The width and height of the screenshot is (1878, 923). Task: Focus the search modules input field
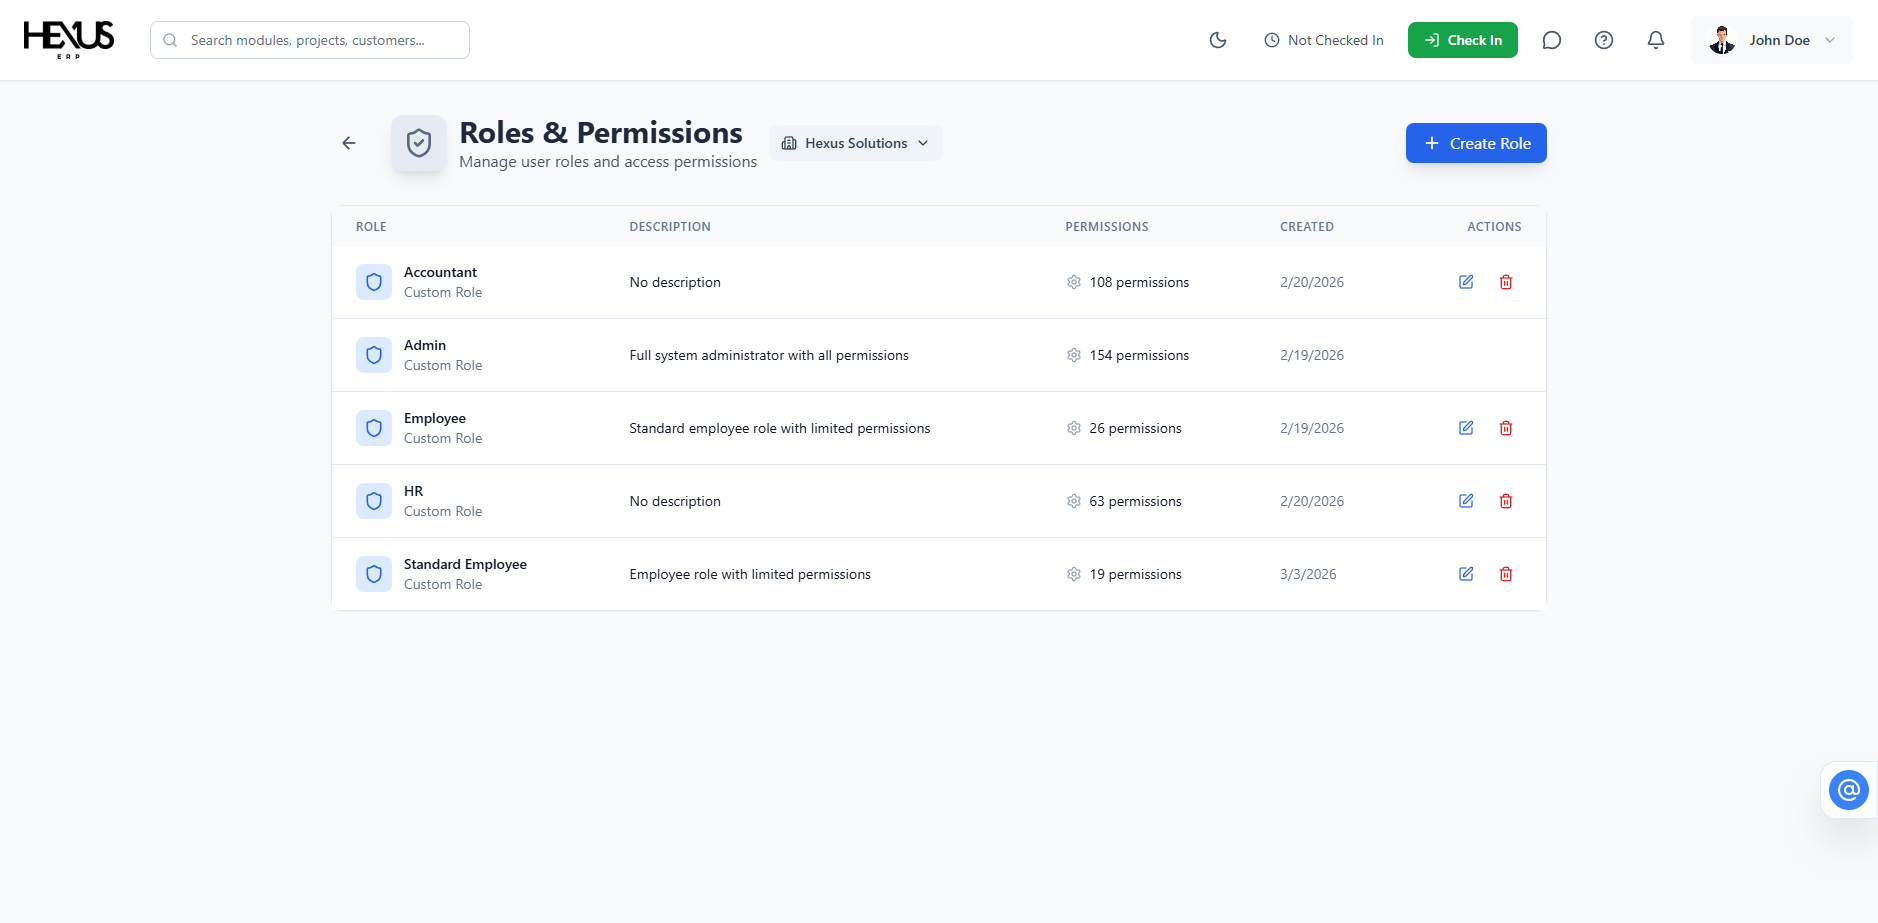point(310,40)
